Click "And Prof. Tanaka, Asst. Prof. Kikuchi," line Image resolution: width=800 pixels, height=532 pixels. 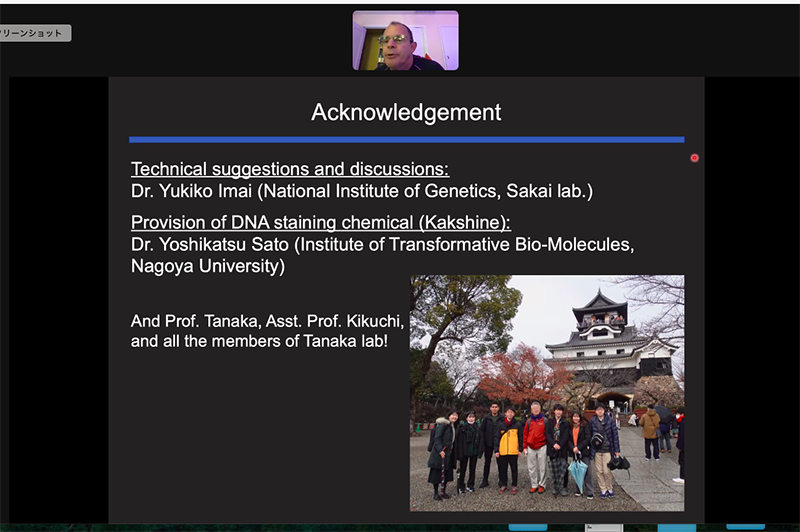tap(267, 321)
